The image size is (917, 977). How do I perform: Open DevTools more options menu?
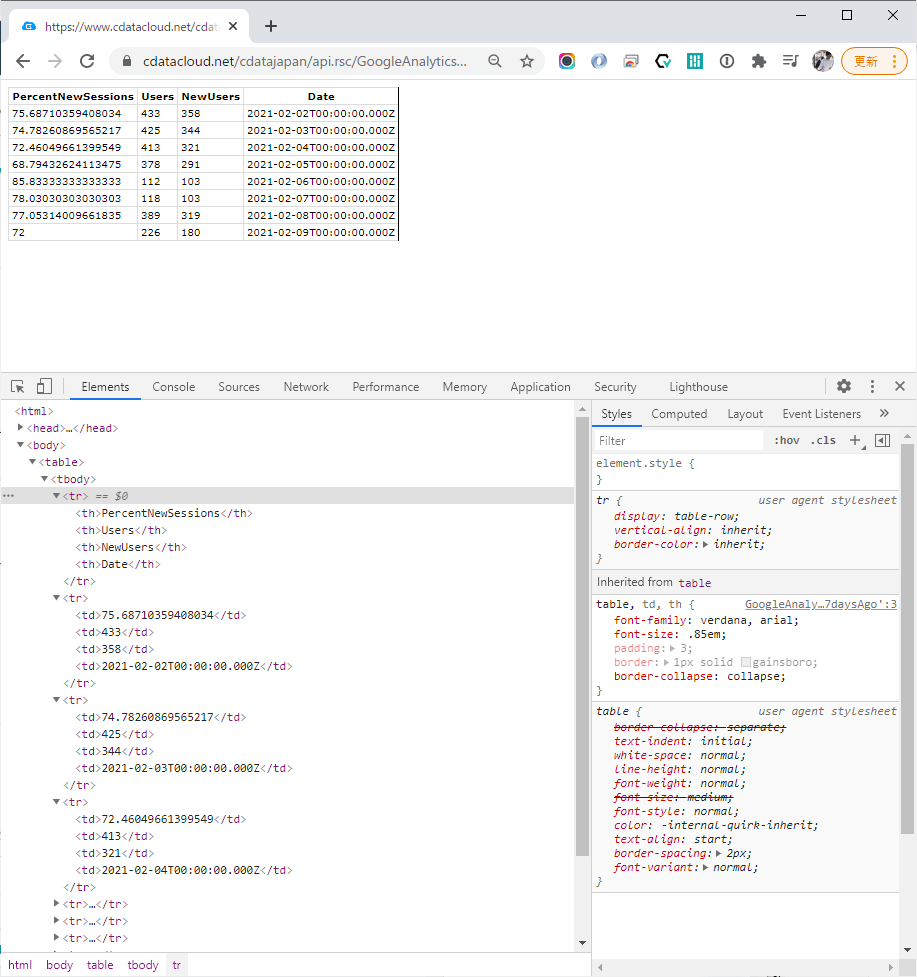[872, 387]
